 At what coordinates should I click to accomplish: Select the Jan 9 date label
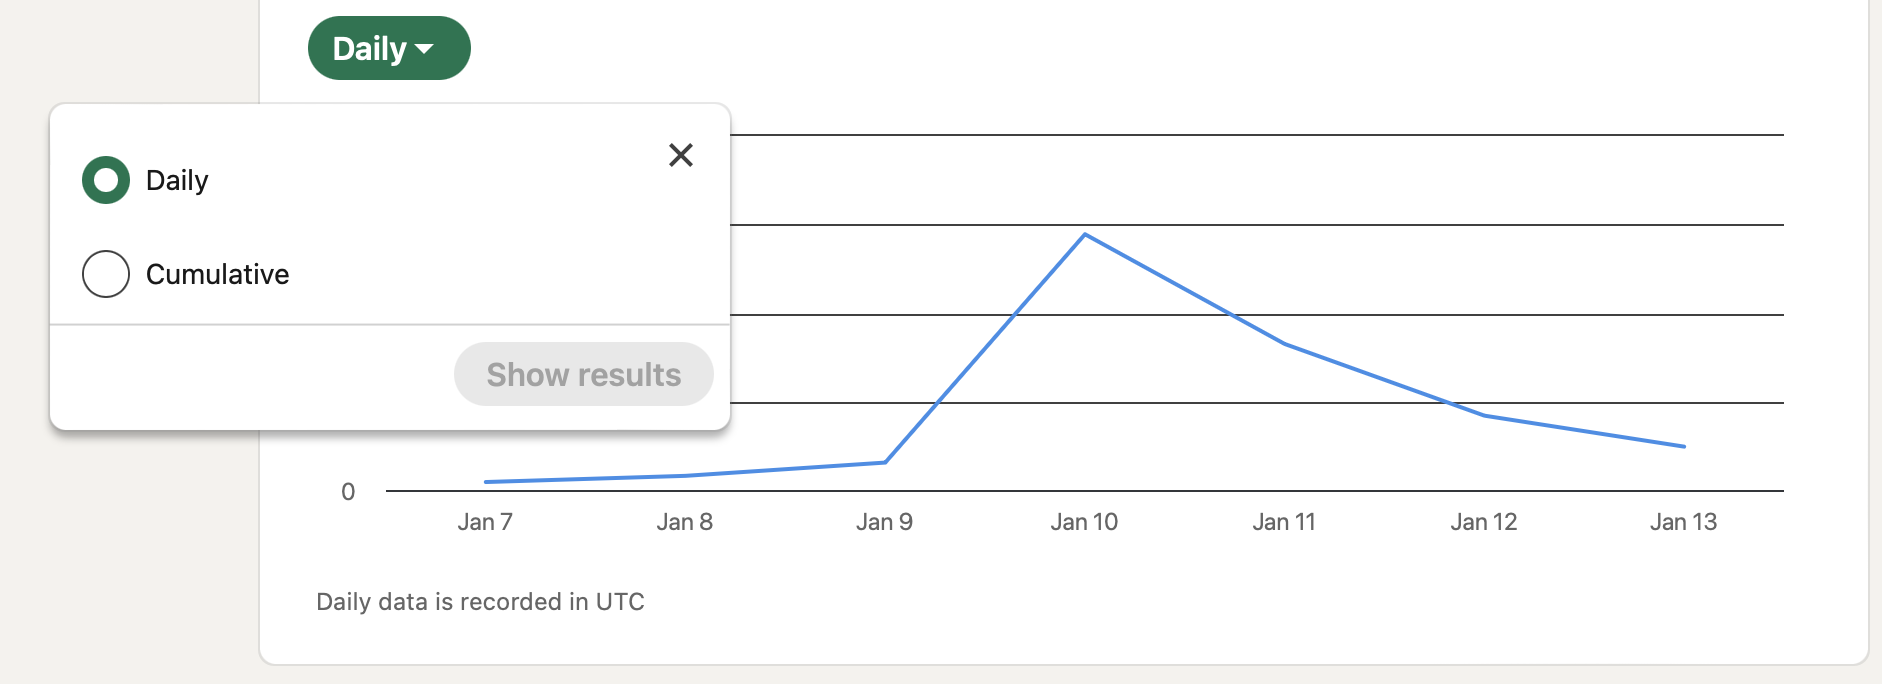[885, 522]
